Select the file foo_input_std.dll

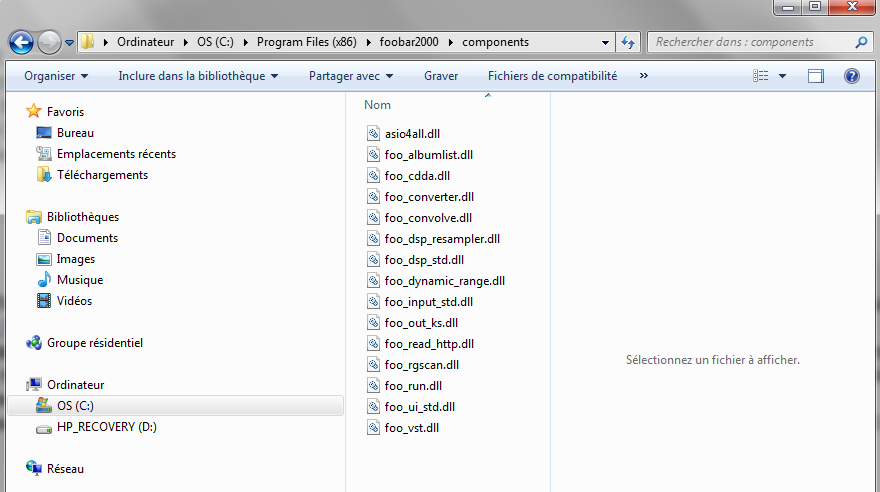pos(429,302)
